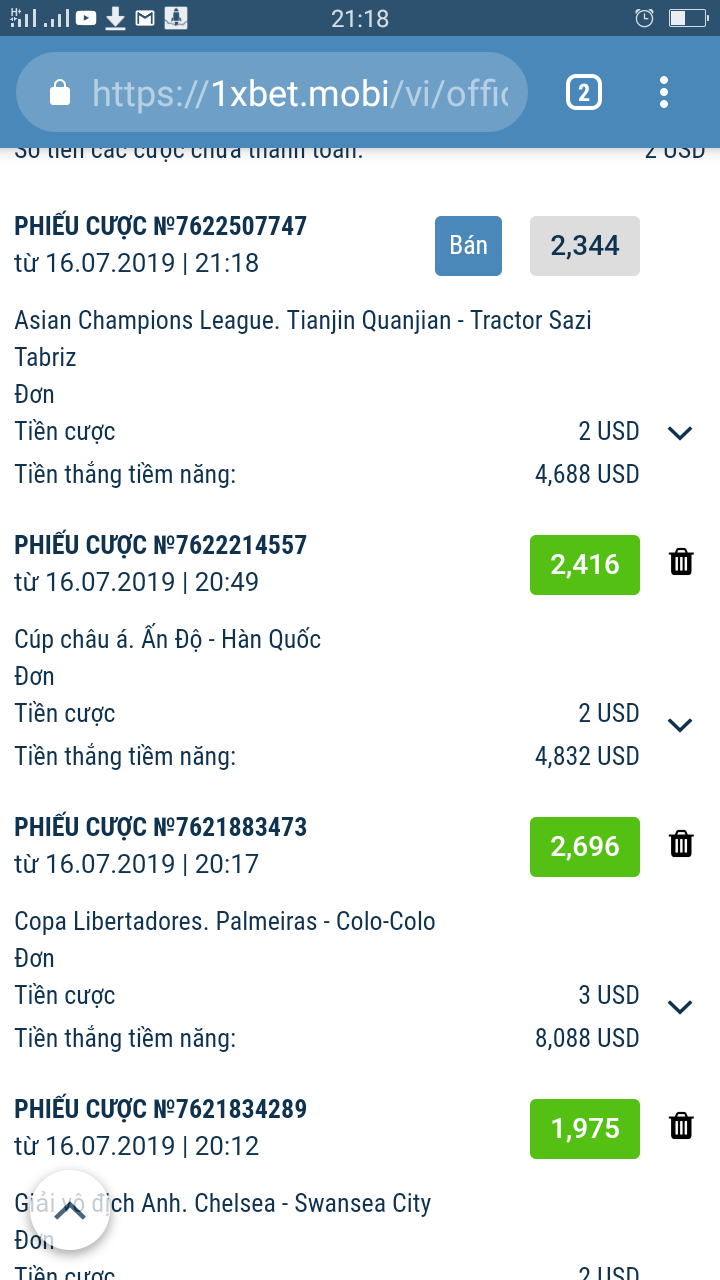The image size is (720, 1280).
Task: Tap the download icon in status bar
Action: [x=116, y=18]
